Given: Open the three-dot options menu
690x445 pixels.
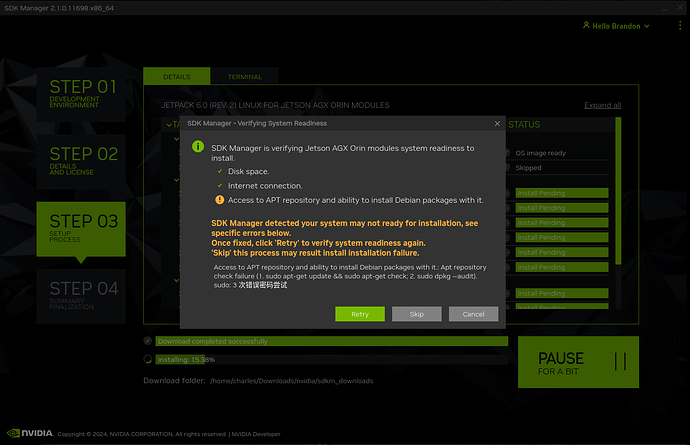Looking at the screenshot, I should [680, 26].
